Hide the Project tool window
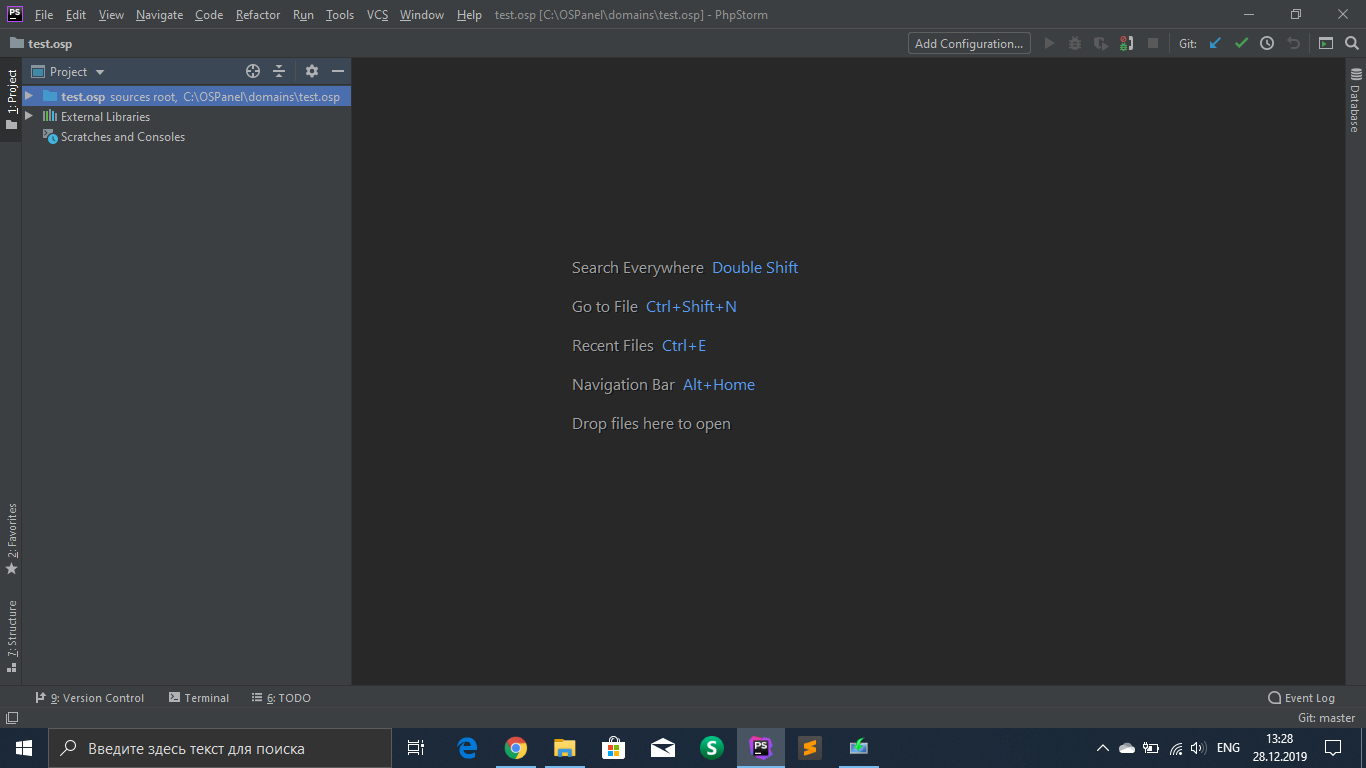 [x=338, y=71]
